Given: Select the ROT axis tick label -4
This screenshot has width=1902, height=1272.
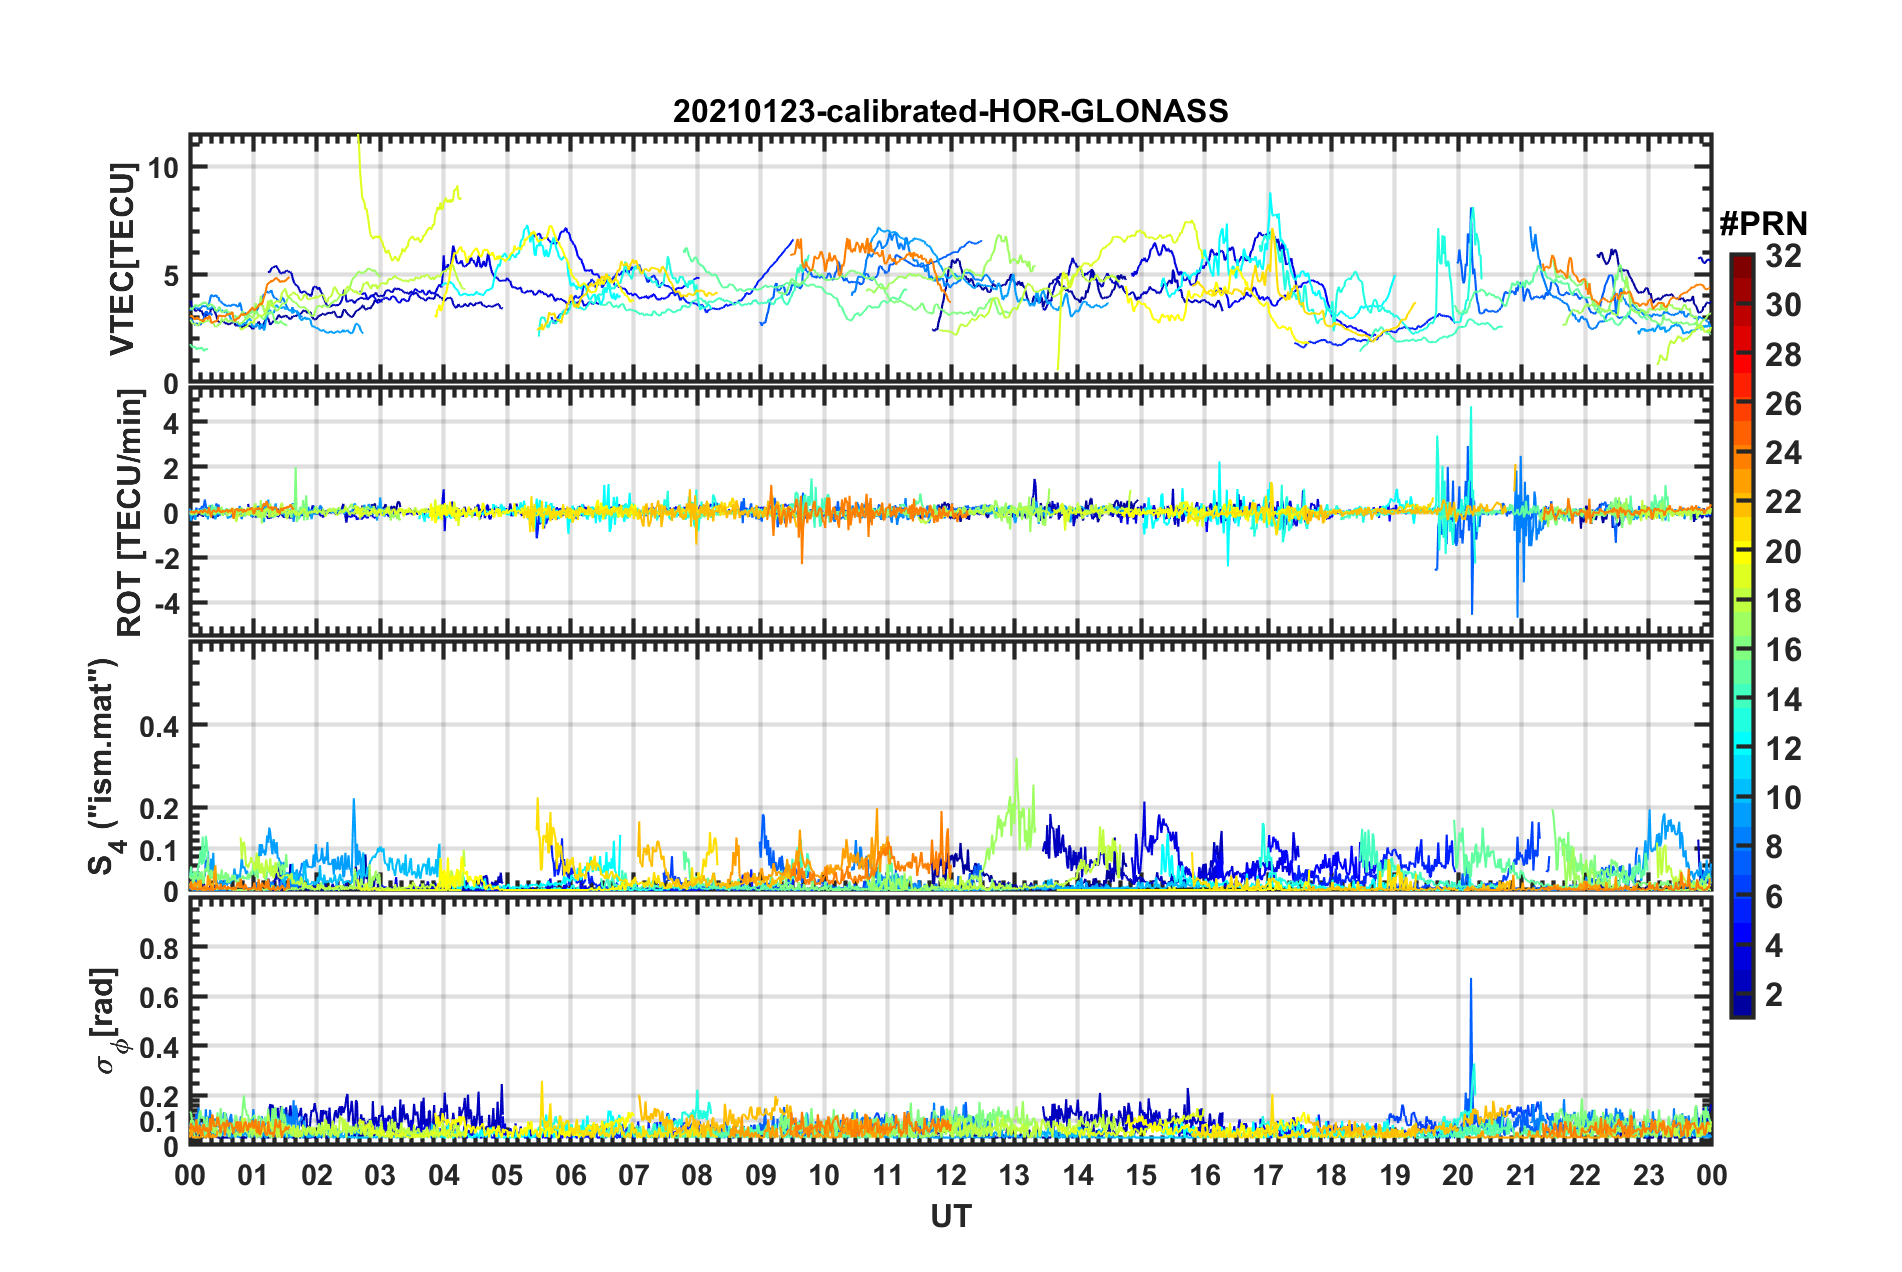Looking at the screenshot, I should click(x=166, y=603).
